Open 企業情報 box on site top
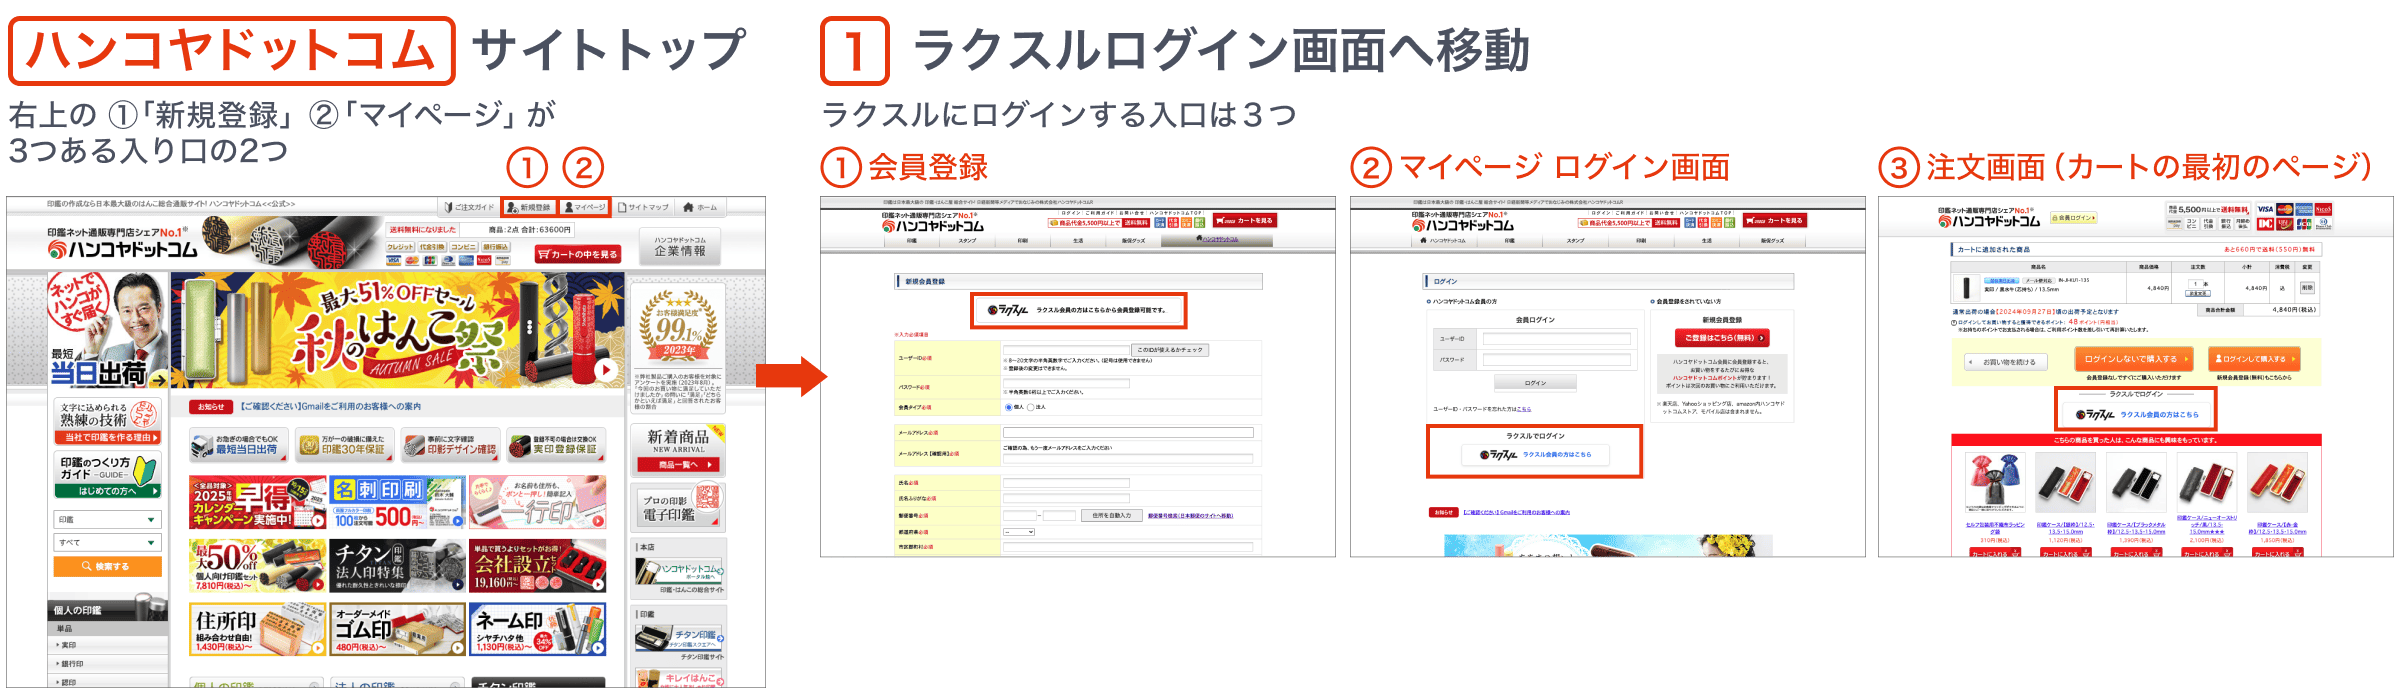The image size is (2400, 700). (680, 246)
